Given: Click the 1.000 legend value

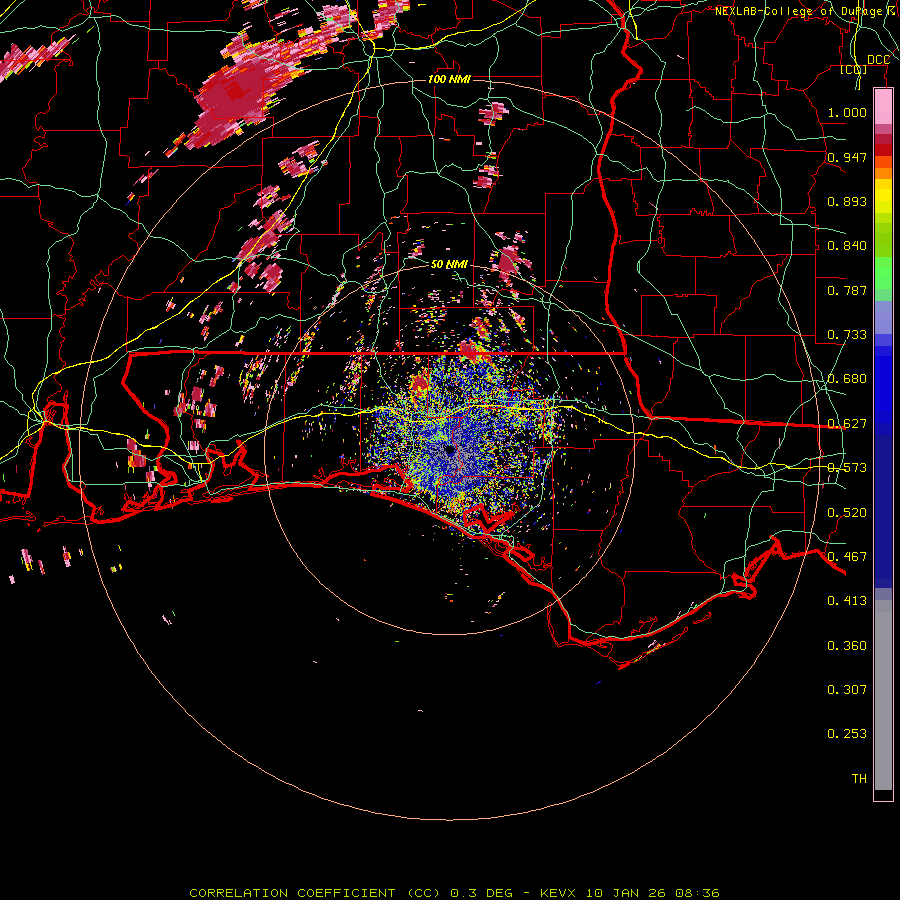Looking at the screenshot, I should (847, 112).
